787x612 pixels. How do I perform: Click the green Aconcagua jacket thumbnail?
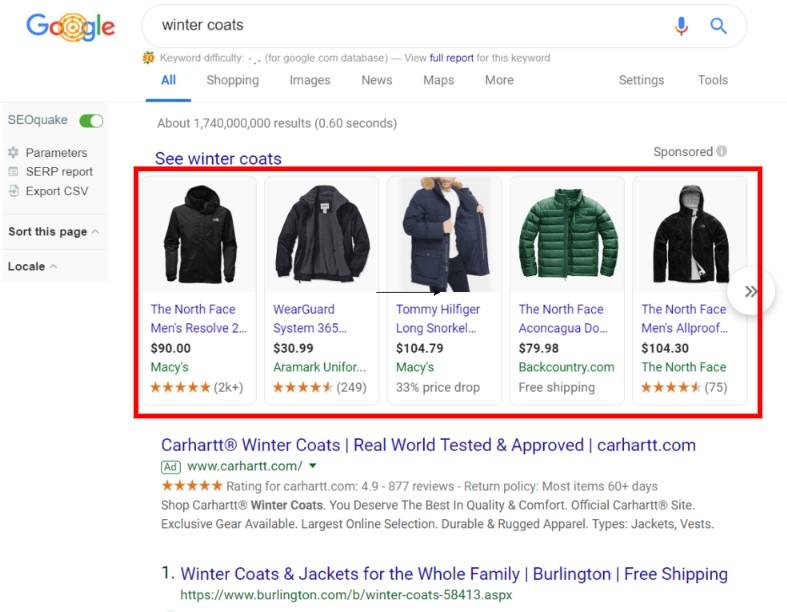pos(567,235)
